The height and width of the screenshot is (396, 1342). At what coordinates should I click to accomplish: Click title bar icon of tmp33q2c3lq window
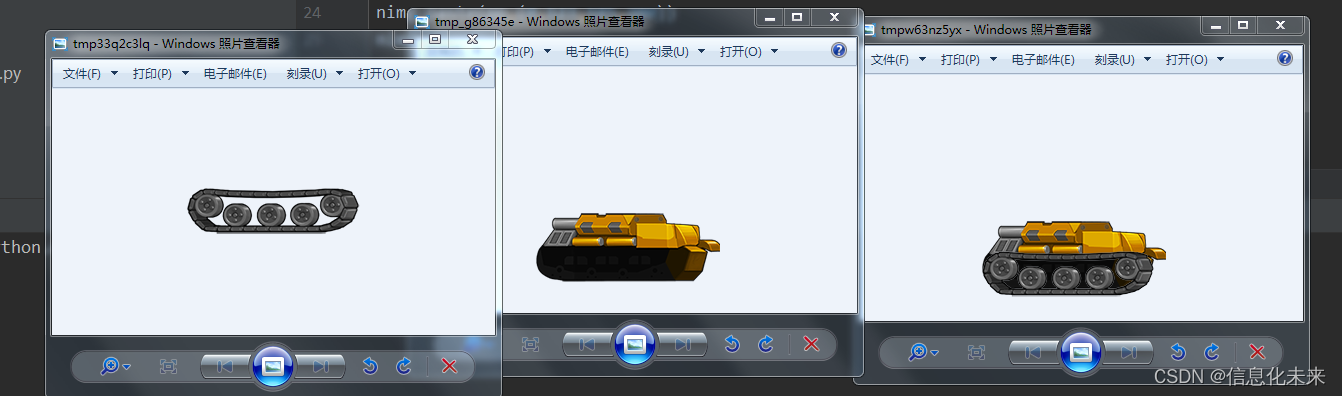[60, 43]
